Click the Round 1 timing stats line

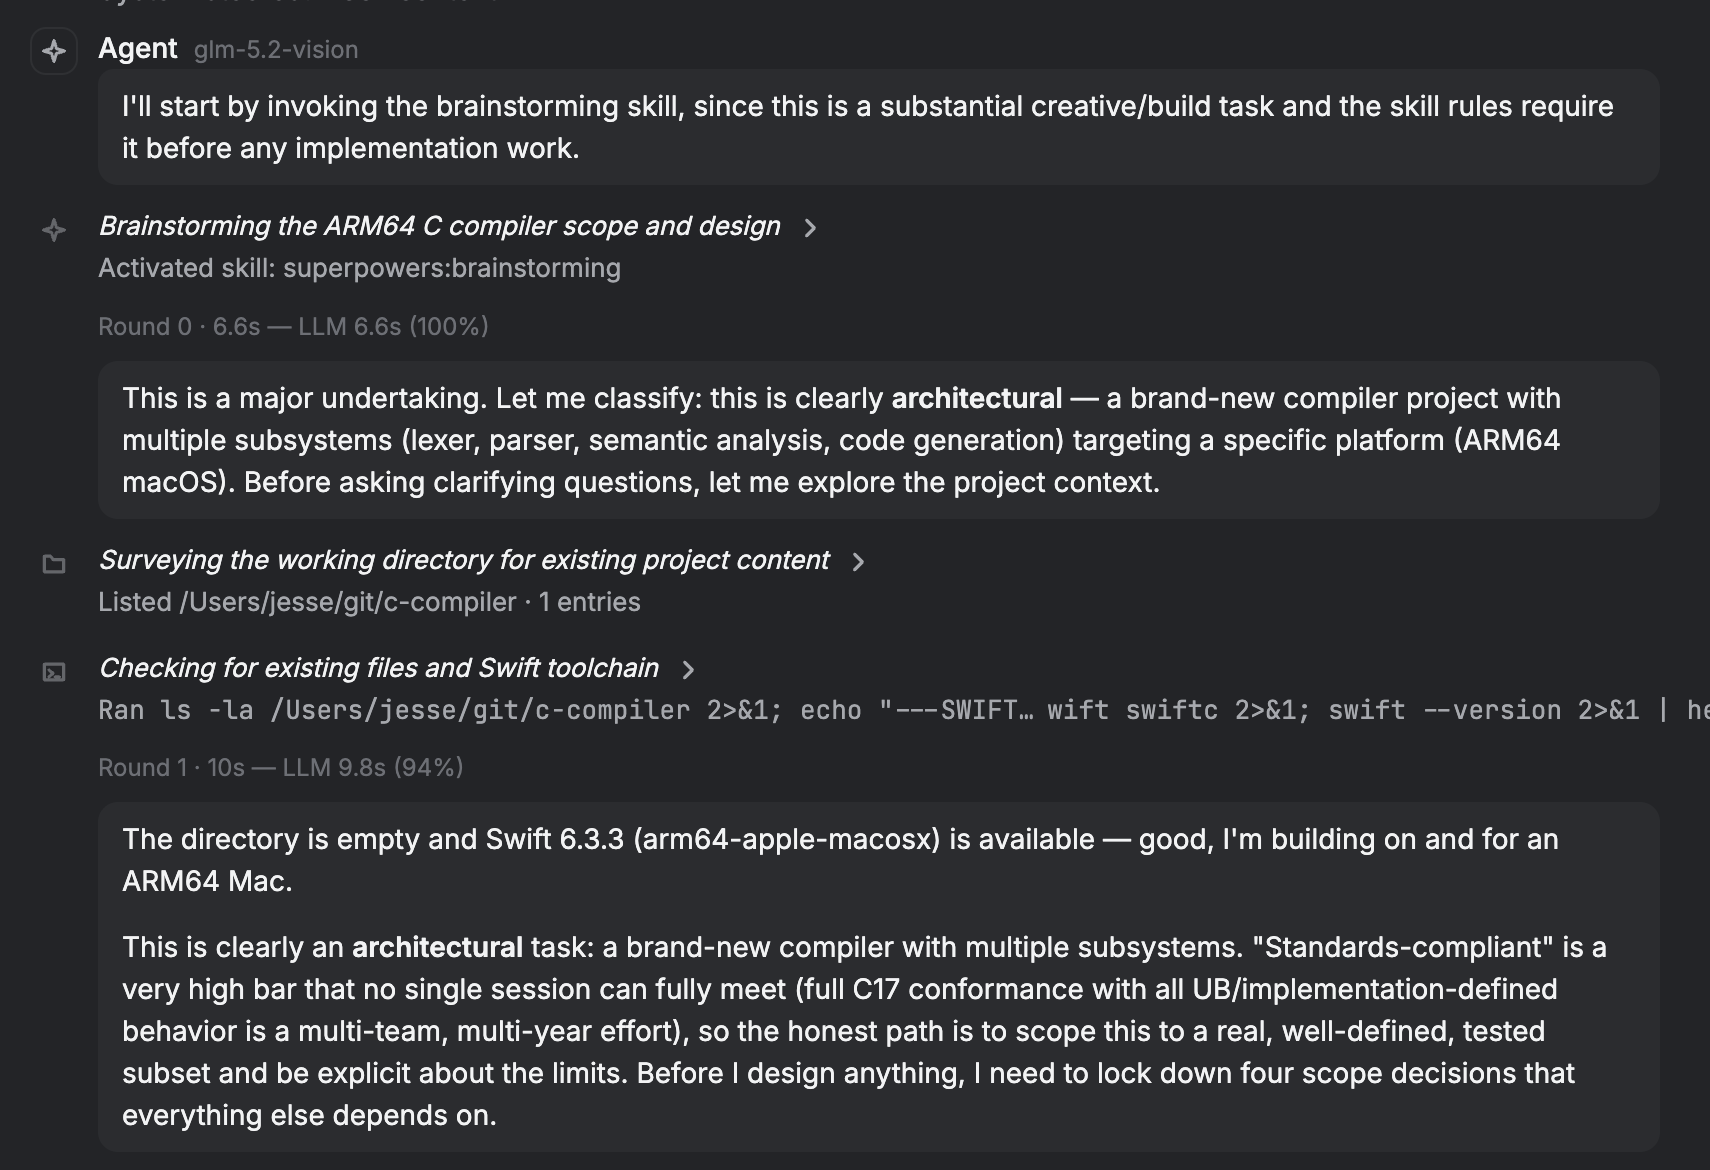281,767
